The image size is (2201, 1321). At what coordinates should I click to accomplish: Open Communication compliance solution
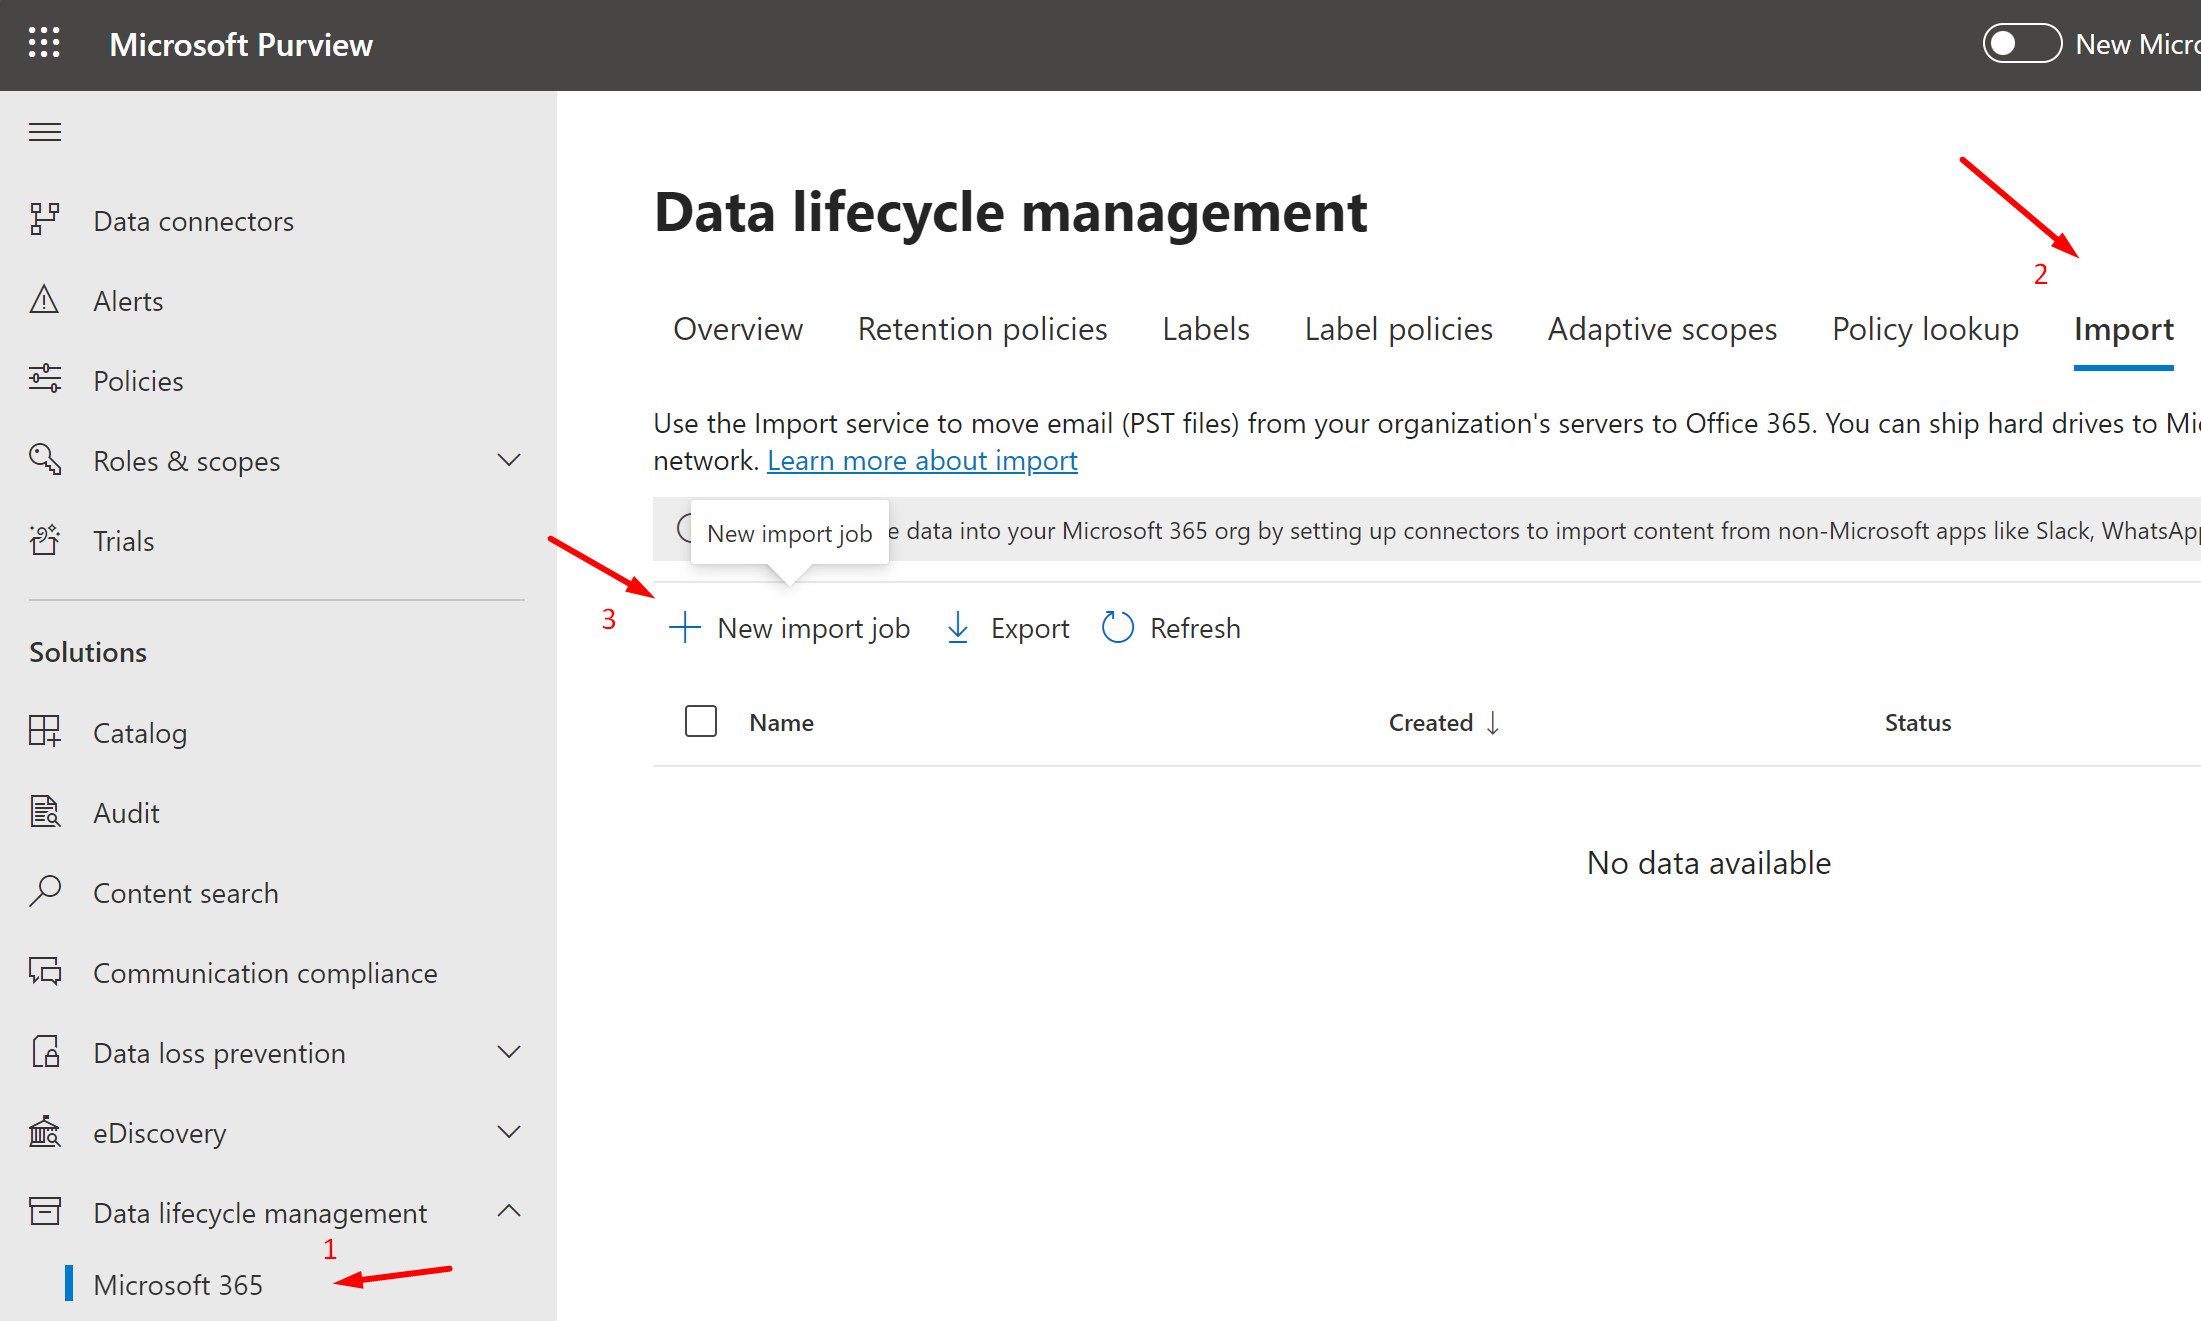pos(264,973)
